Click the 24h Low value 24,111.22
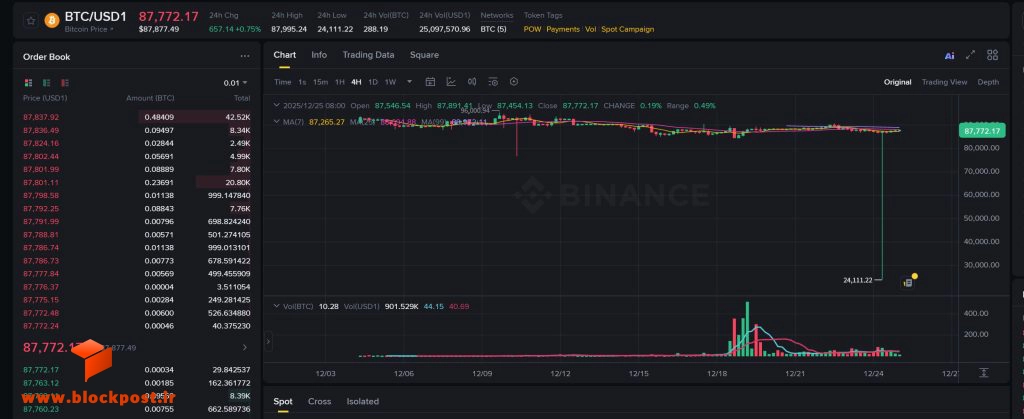The height and width of the screenshot is (419, 1024). pyautogui.click(x=335, y=29)
